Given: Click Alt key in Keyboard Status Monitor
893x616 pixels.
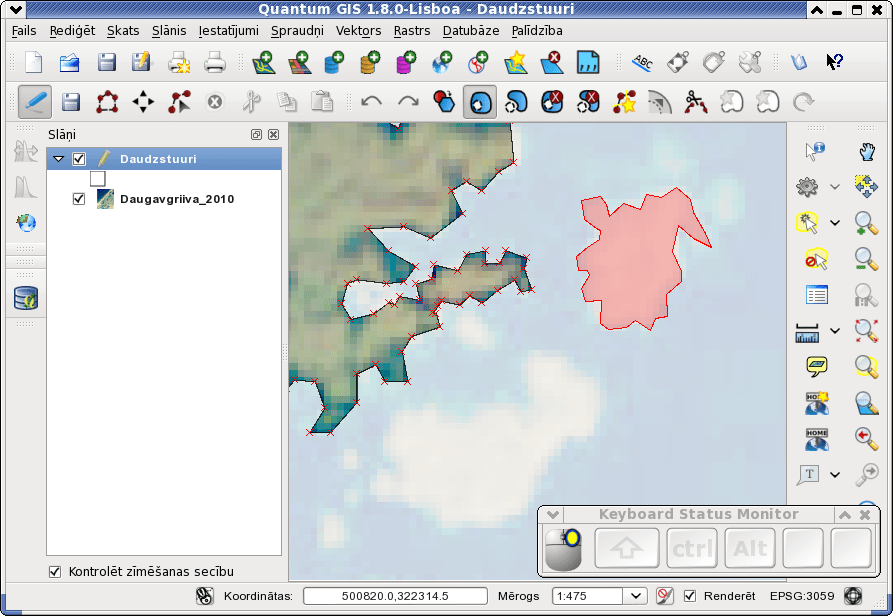Looking at the screenshot, I should [x=750, y=548].
